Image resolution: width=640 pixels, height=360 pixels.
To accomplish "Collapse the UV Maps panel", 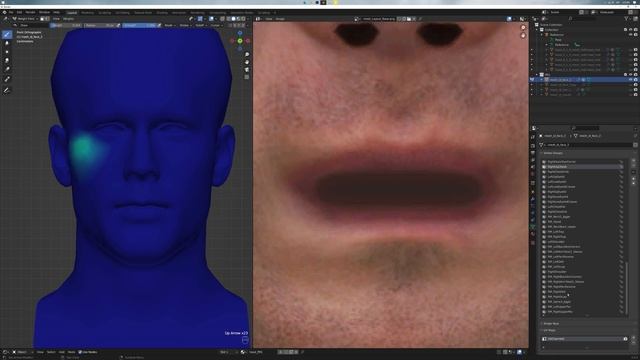I will point(549,330).
